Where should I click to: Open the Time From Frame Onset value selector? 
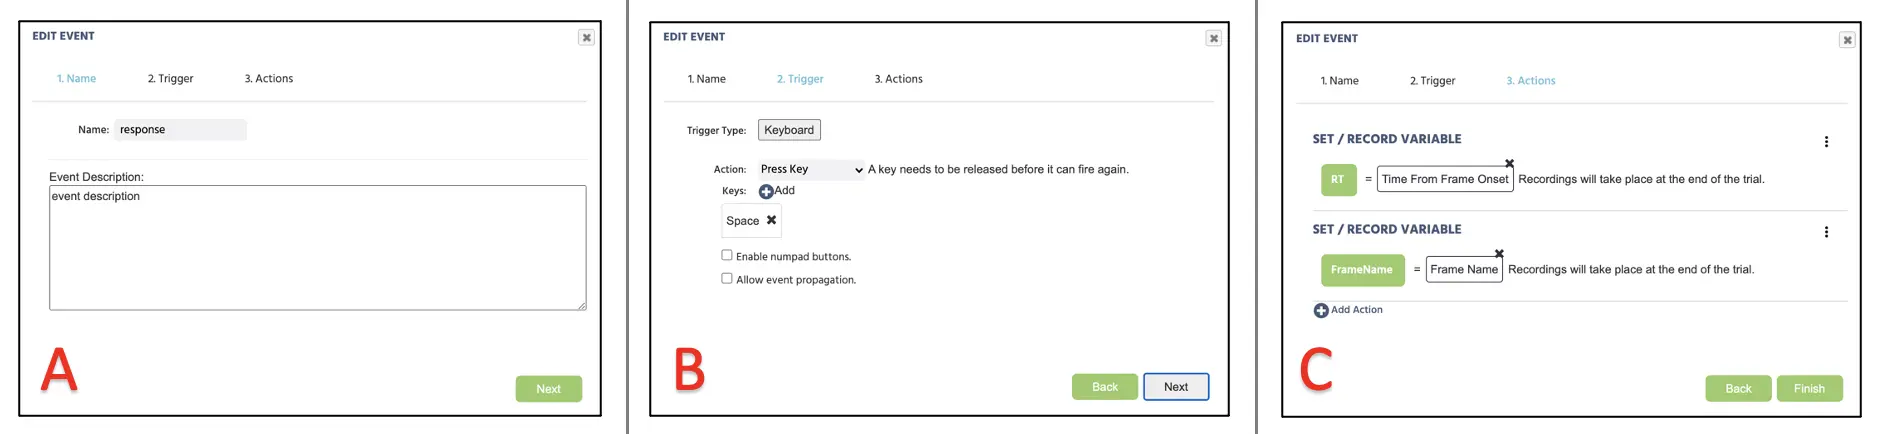click(1445, 179)
